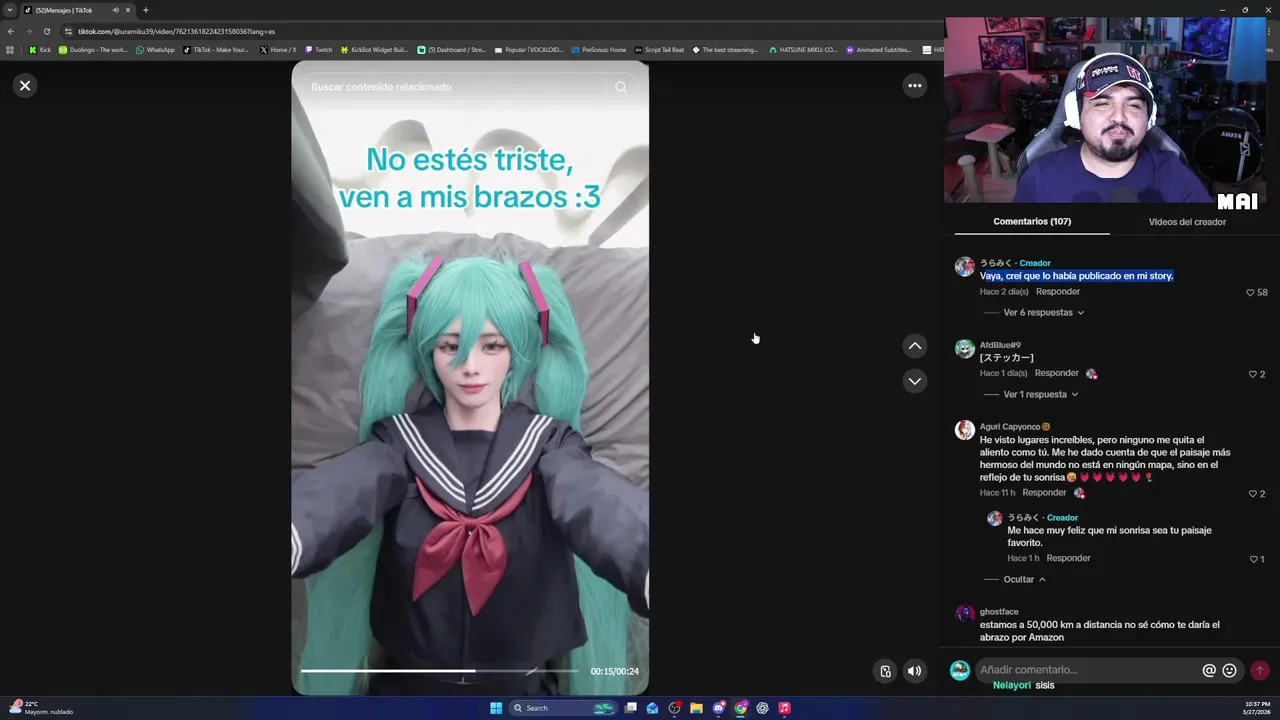Image resolution: width=1280 pixels, height=720 pixels.
Task: Insert a mention with the @ icon
Action: point(1209,671)
